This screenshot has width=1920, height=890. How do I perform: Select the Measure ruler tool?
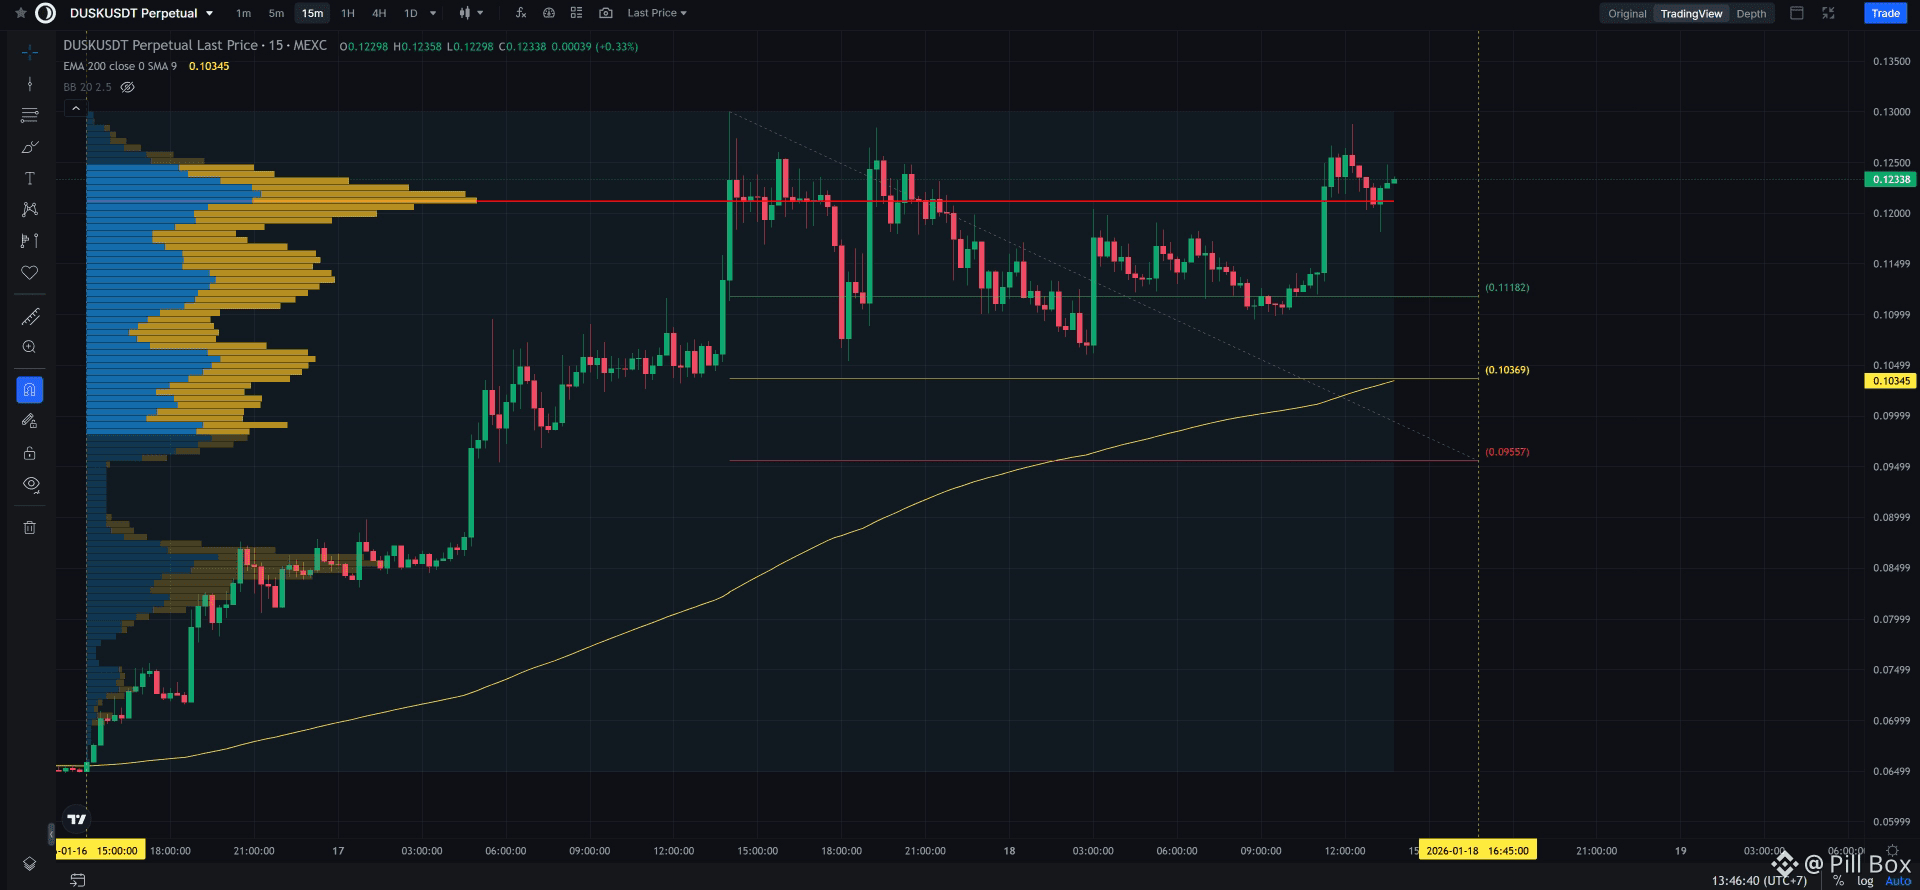click(x=30, y=317)
